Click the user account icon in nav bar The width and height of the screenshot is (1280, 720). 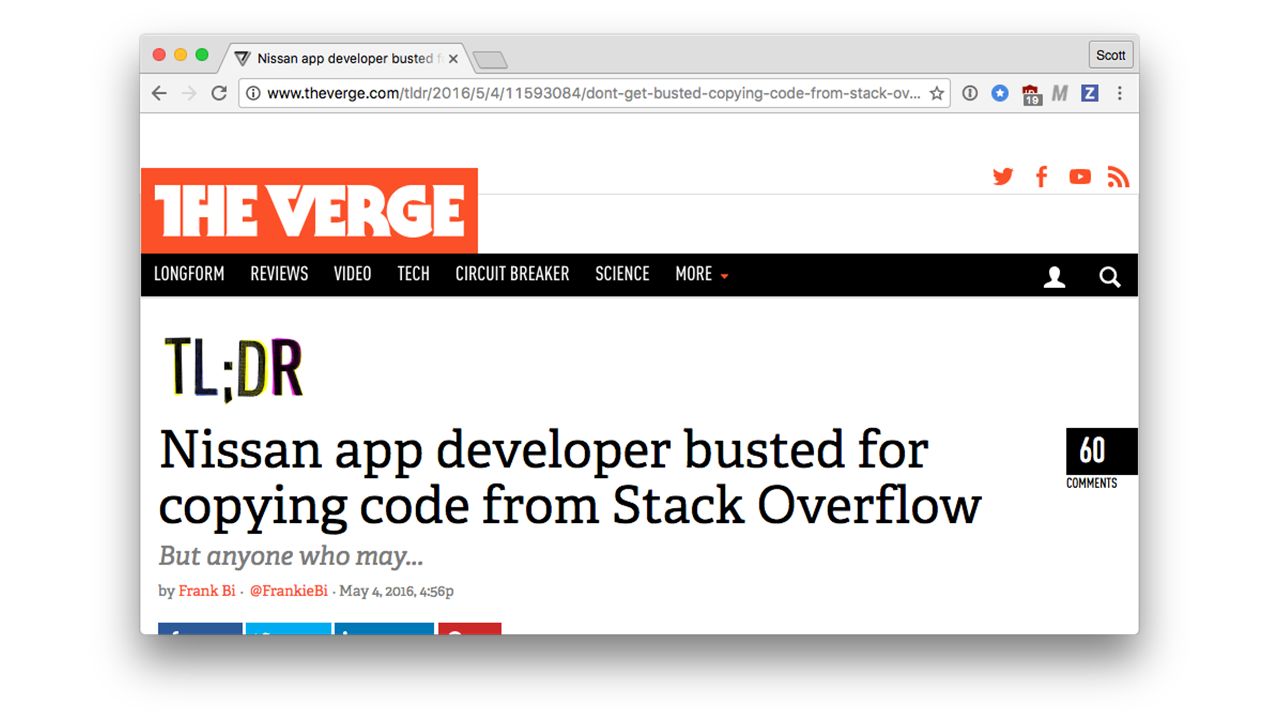tap(1054, 277)
